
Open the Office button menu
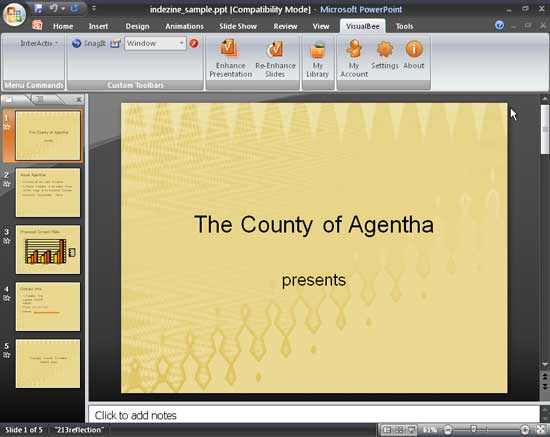click(14, 15)
